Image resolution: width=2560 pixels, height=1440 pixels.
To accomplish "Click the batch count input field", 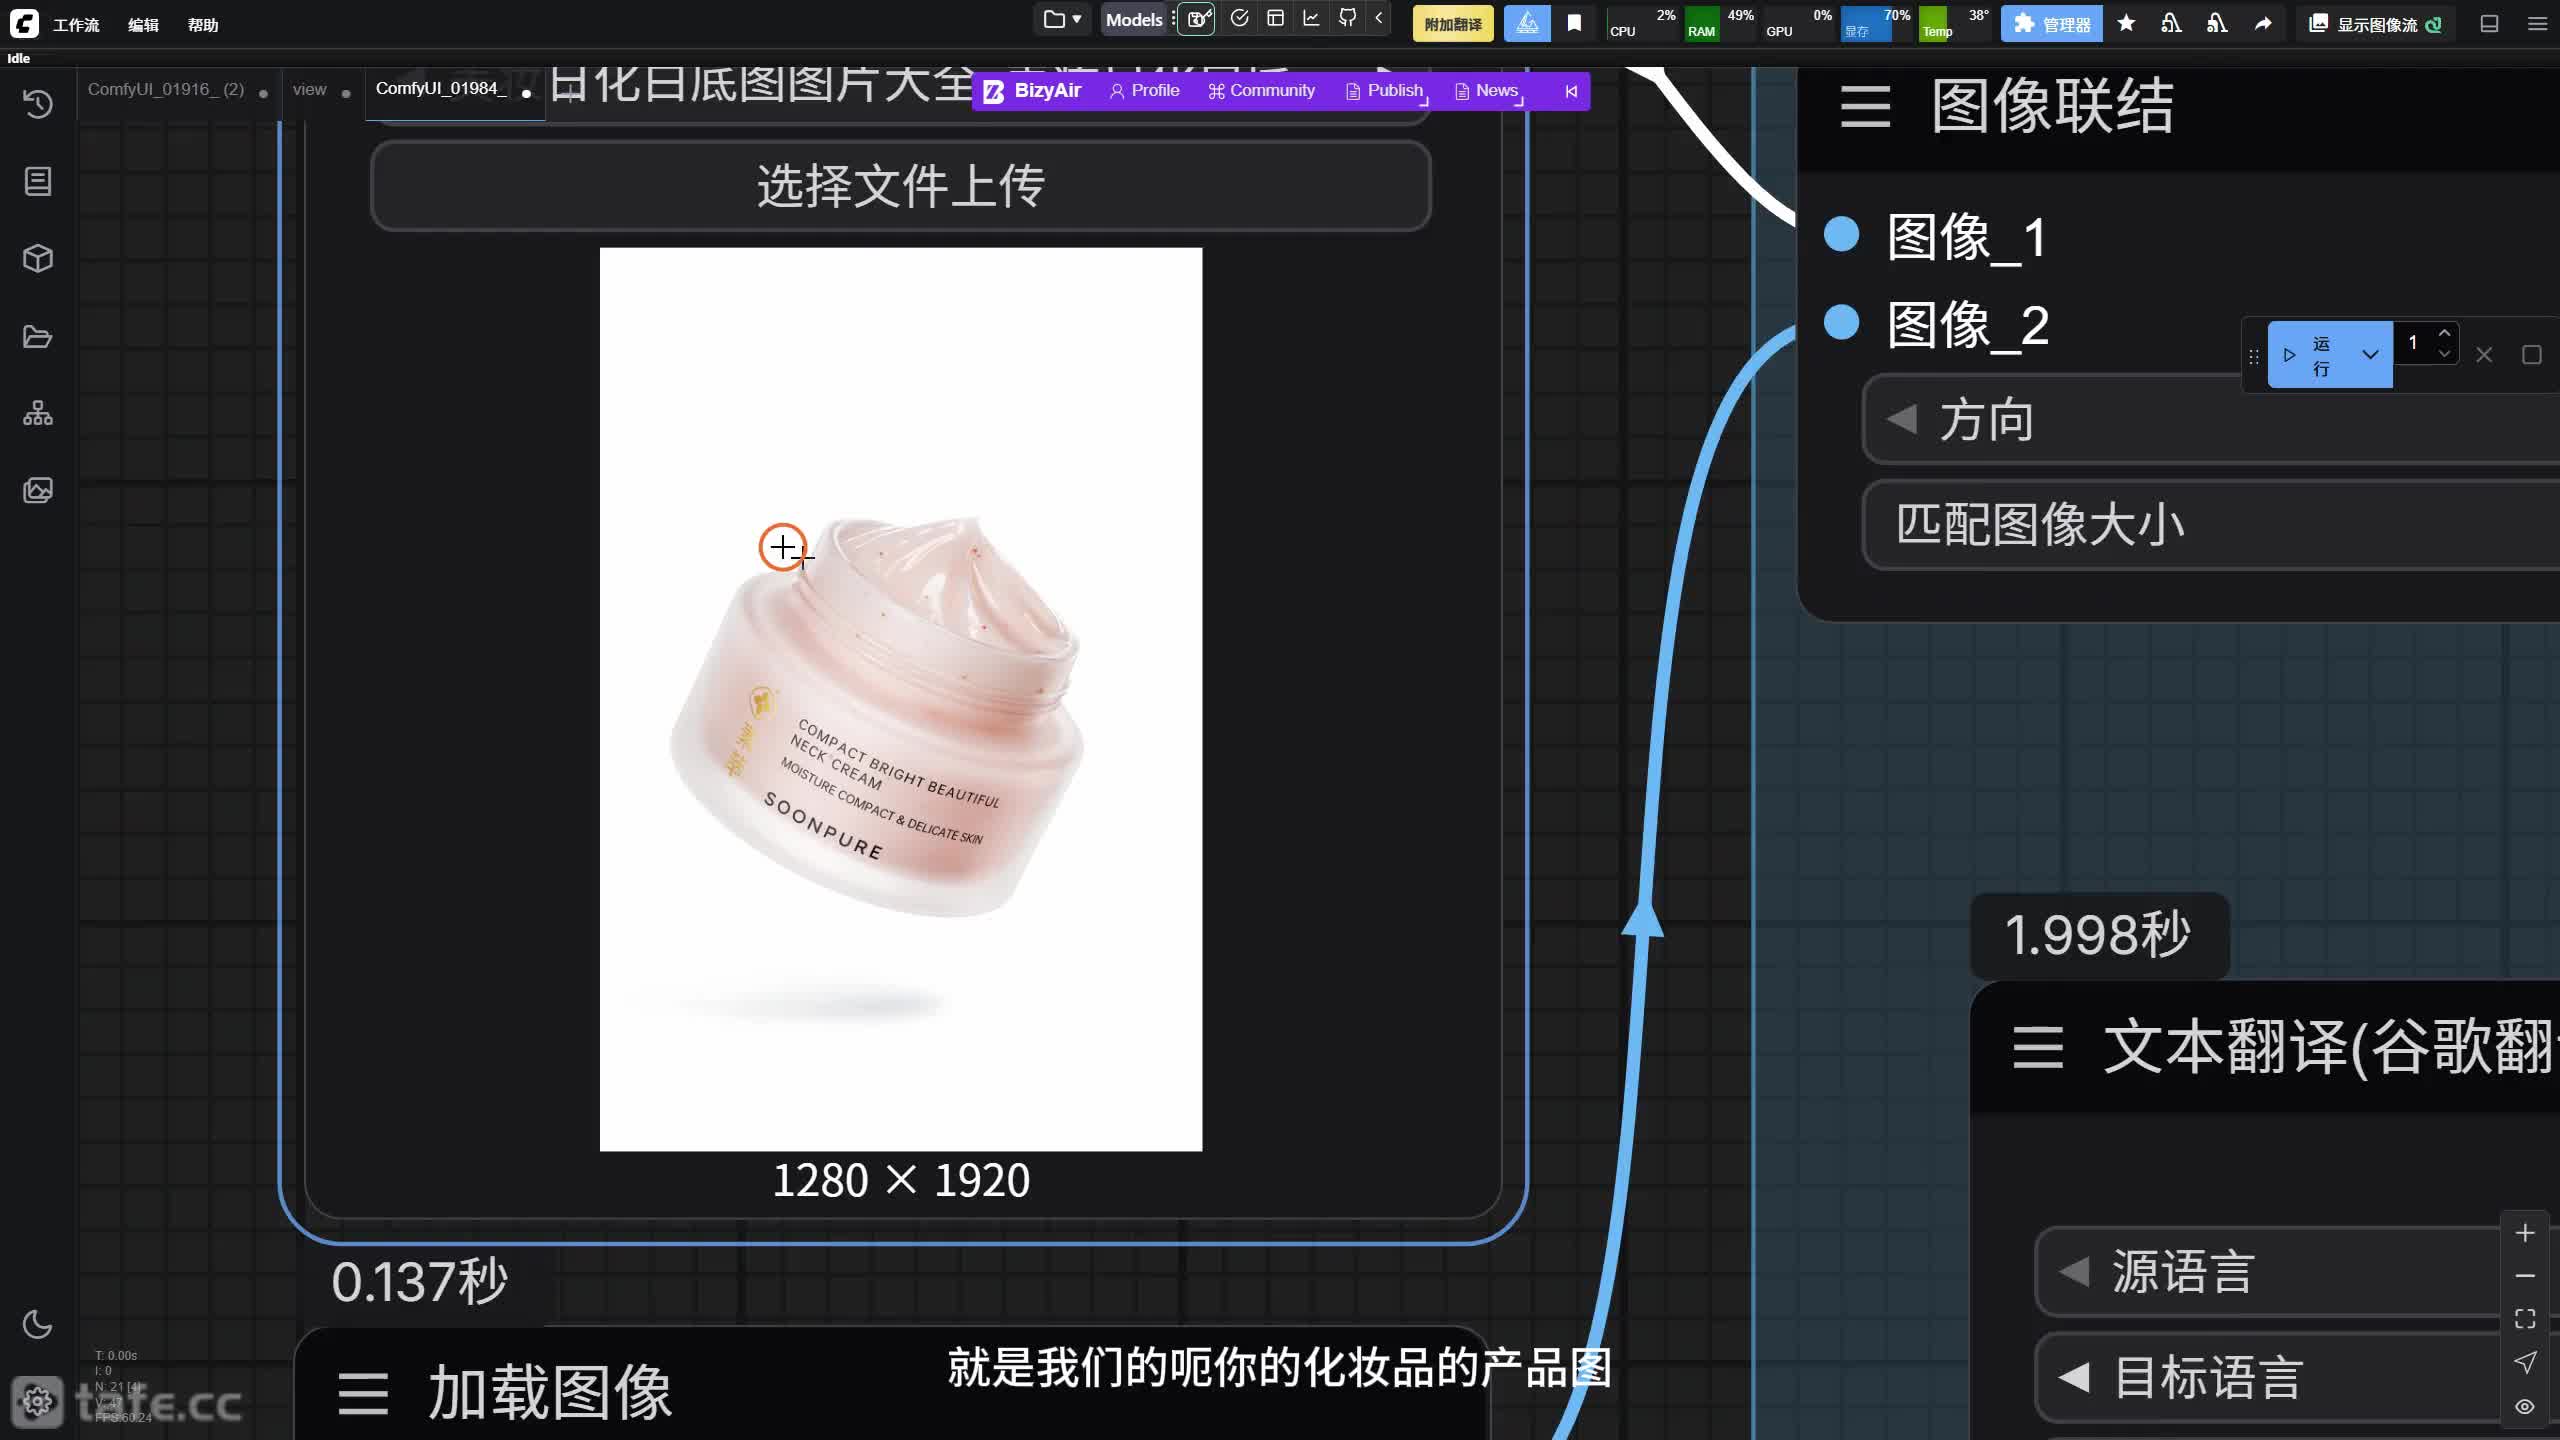I will 2414,343.
